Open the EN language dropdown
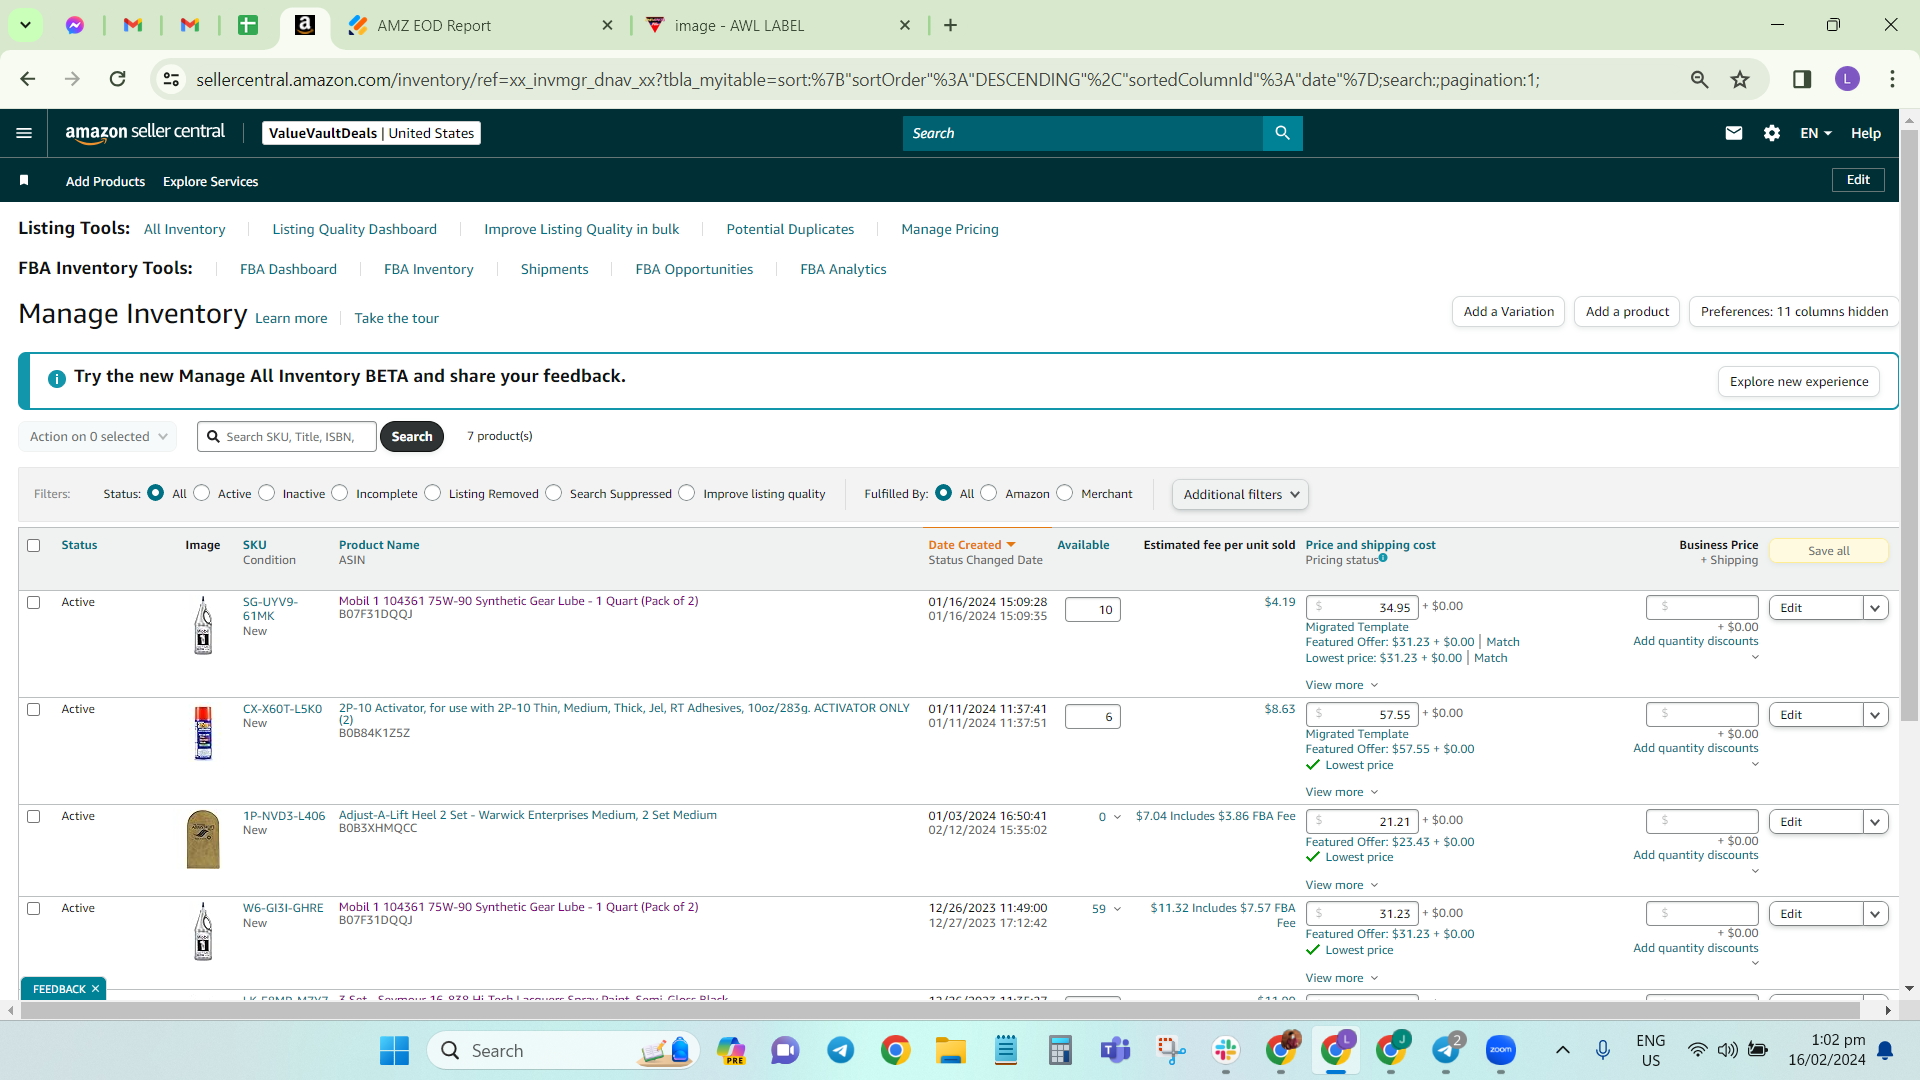 click(1816, 133)
